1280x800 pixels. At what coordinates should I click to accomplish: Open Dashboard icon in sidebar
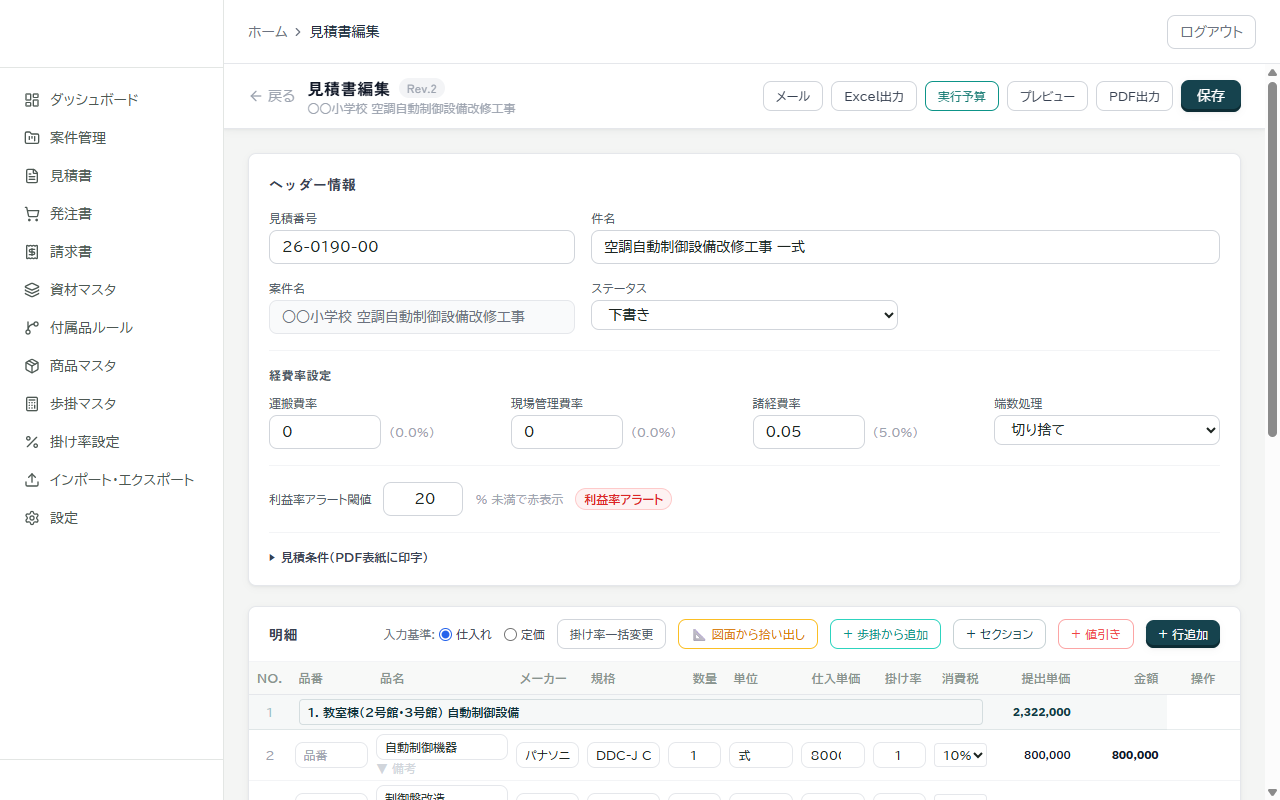[x=32, y=100]
